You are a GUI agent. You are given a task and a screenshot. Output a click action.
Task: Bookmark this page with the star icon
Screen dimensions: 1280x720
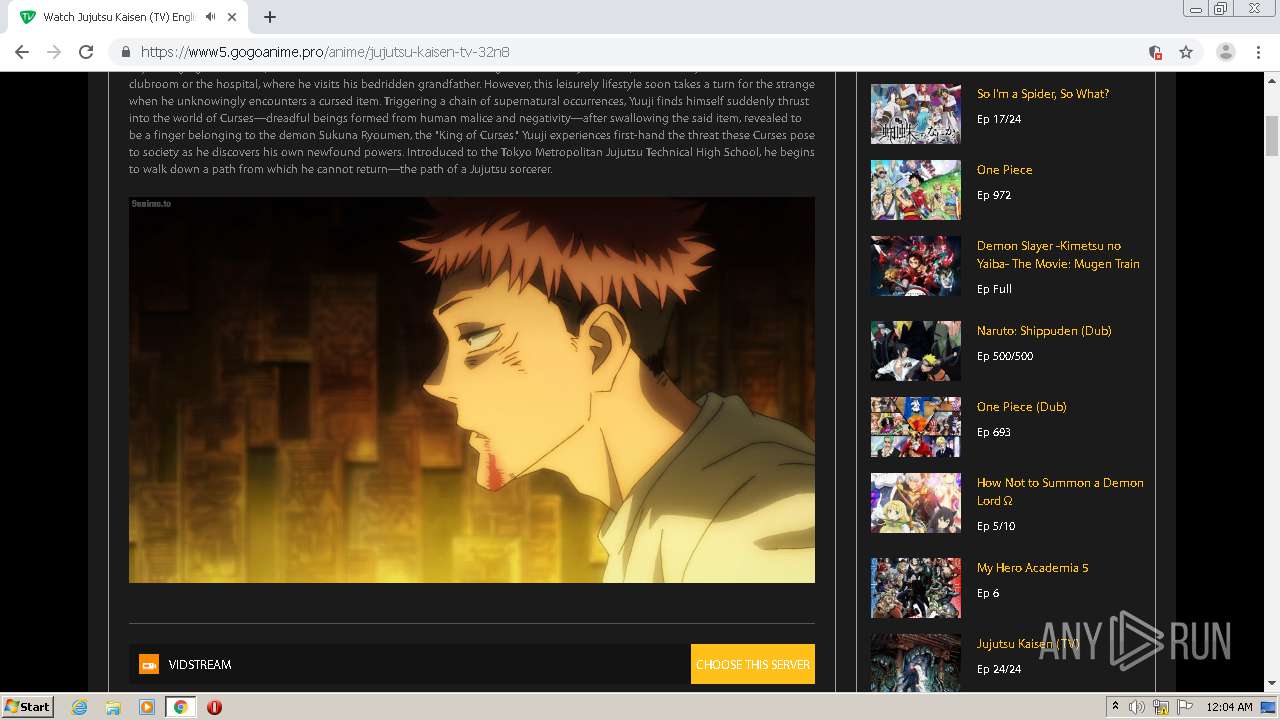1186,52
